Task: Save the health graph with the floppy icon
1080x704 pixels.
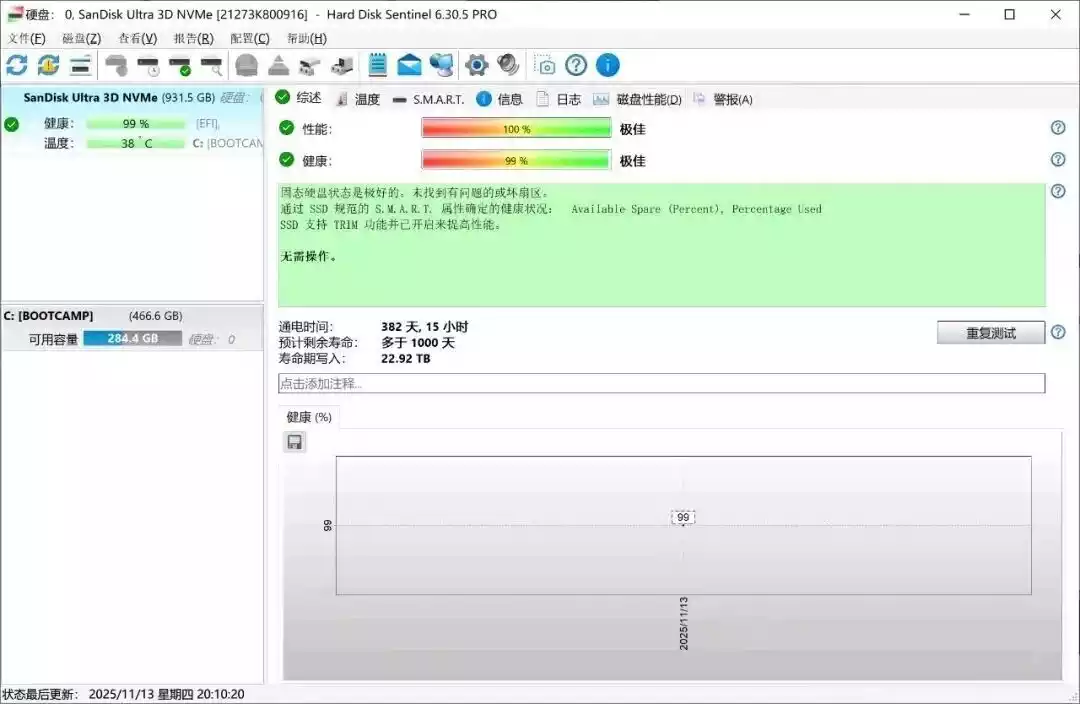Action: 294,441
